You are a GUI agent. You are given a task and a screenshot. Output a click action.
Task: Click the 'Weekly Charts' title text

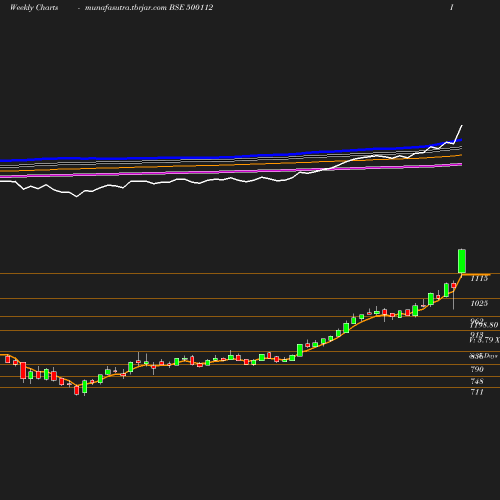point(34,8)
